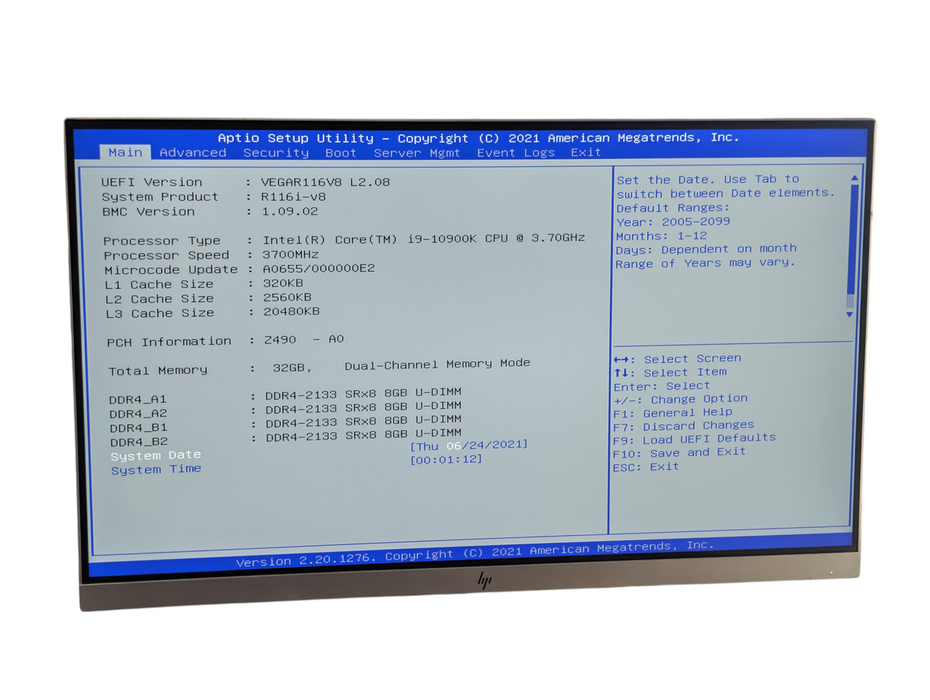This screenshot has width=930, height=700.
Task: Click the help panel scrollbar thumb
Action: click(852, 240)
